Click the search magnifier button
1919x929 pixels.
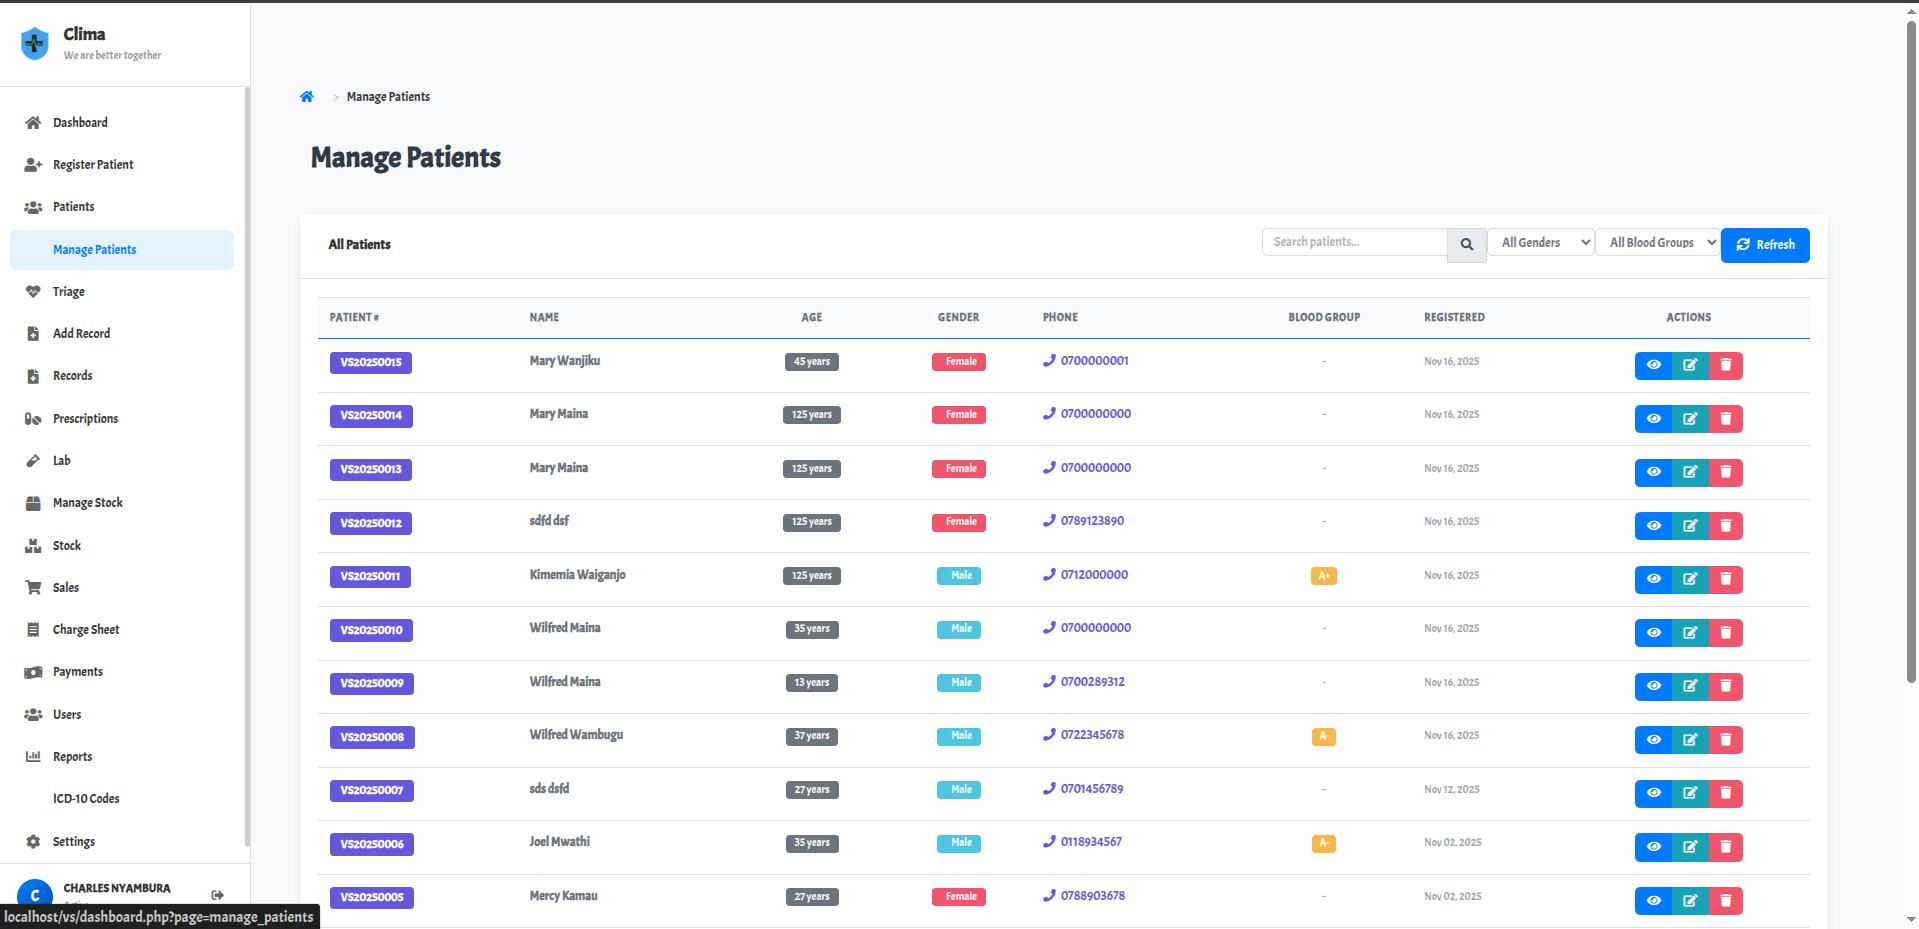[x=1466, y=244]
